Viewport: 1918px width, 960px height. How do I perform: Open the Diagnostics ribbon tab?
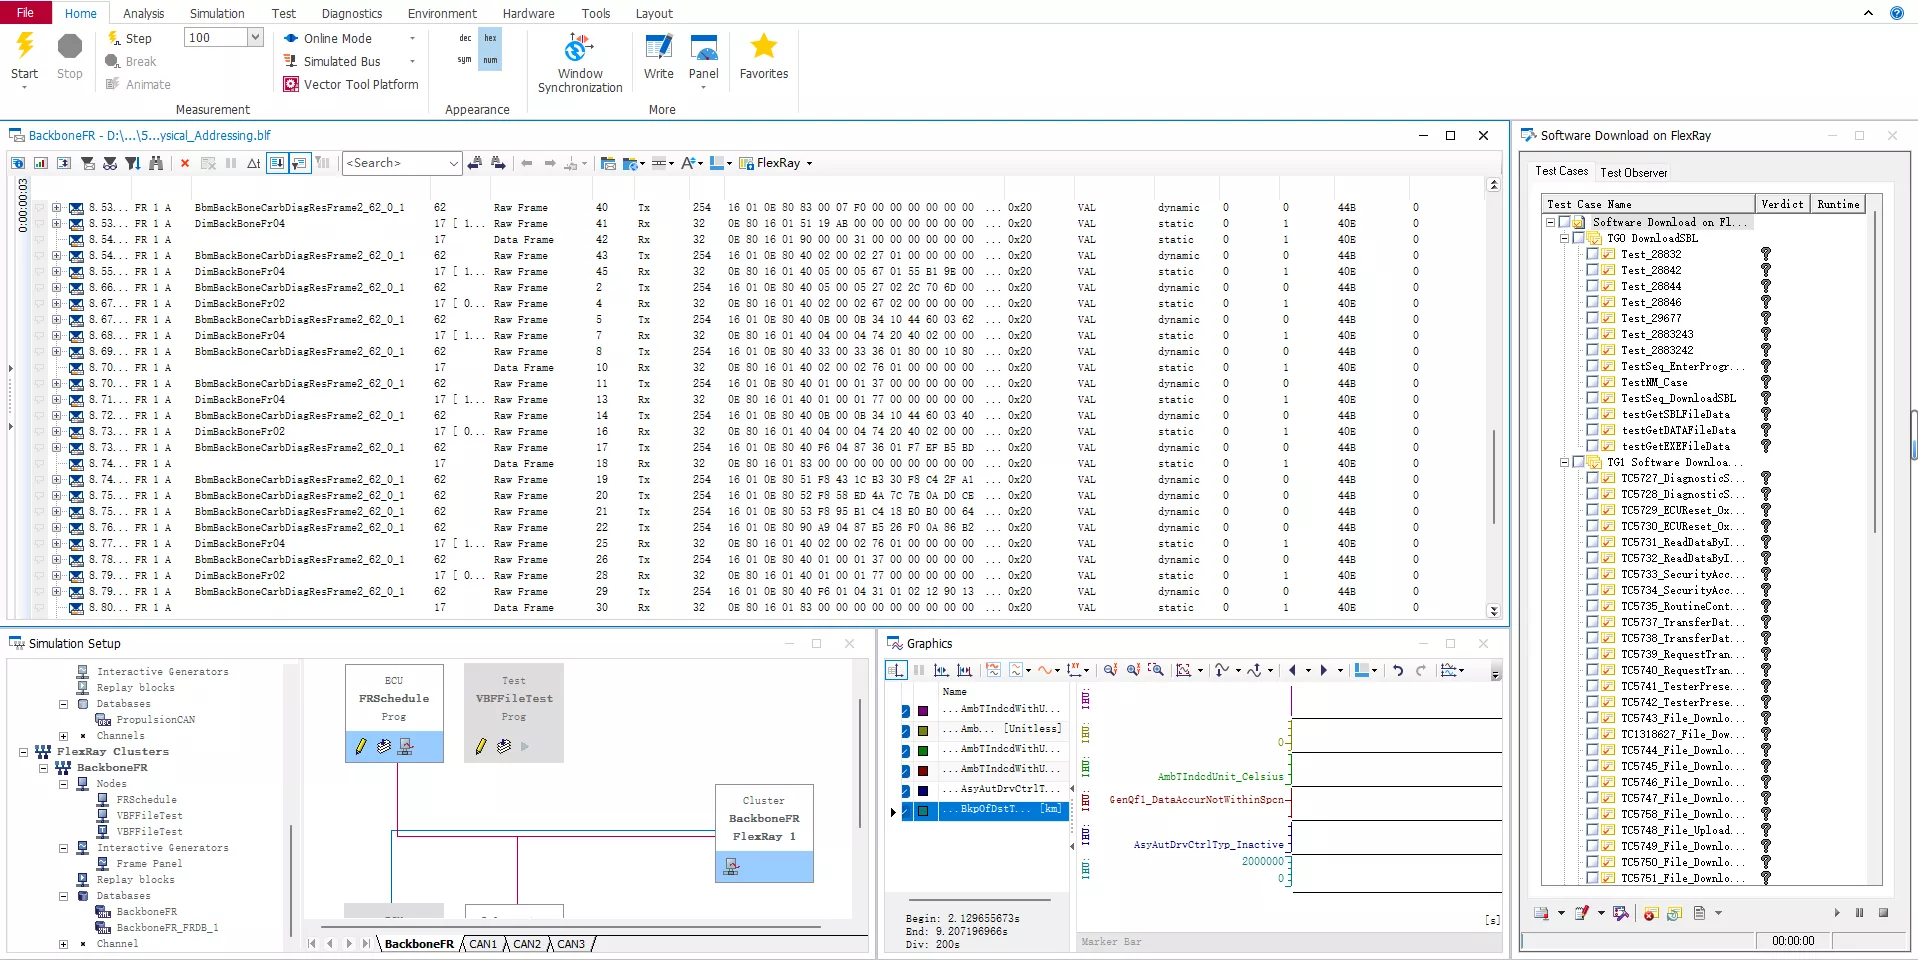pos(352,13)
